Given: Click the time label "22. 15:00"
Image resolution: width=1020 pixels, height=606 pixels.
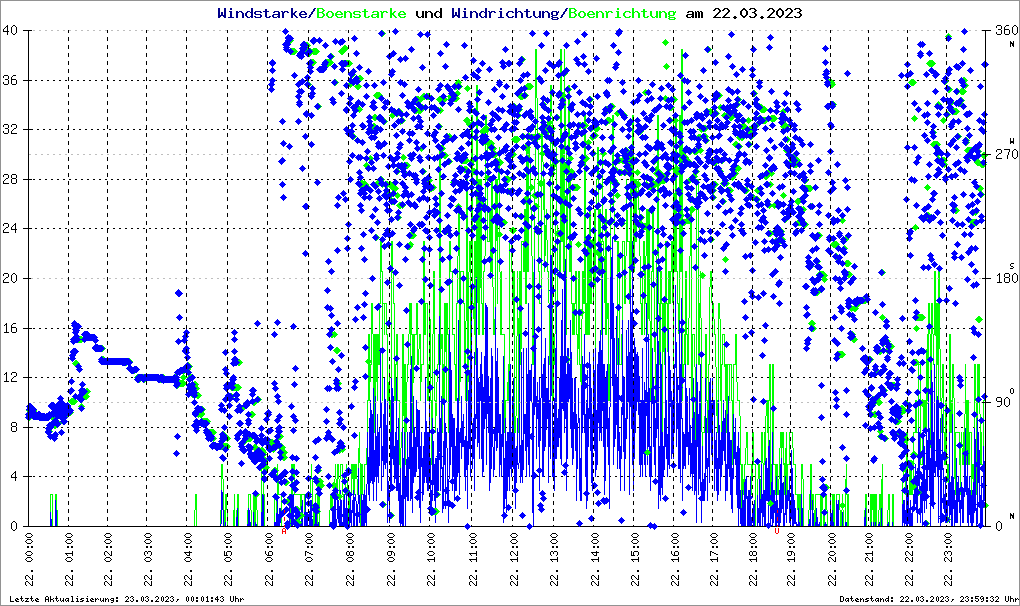Looking at the screenshot, I should 635,560.
